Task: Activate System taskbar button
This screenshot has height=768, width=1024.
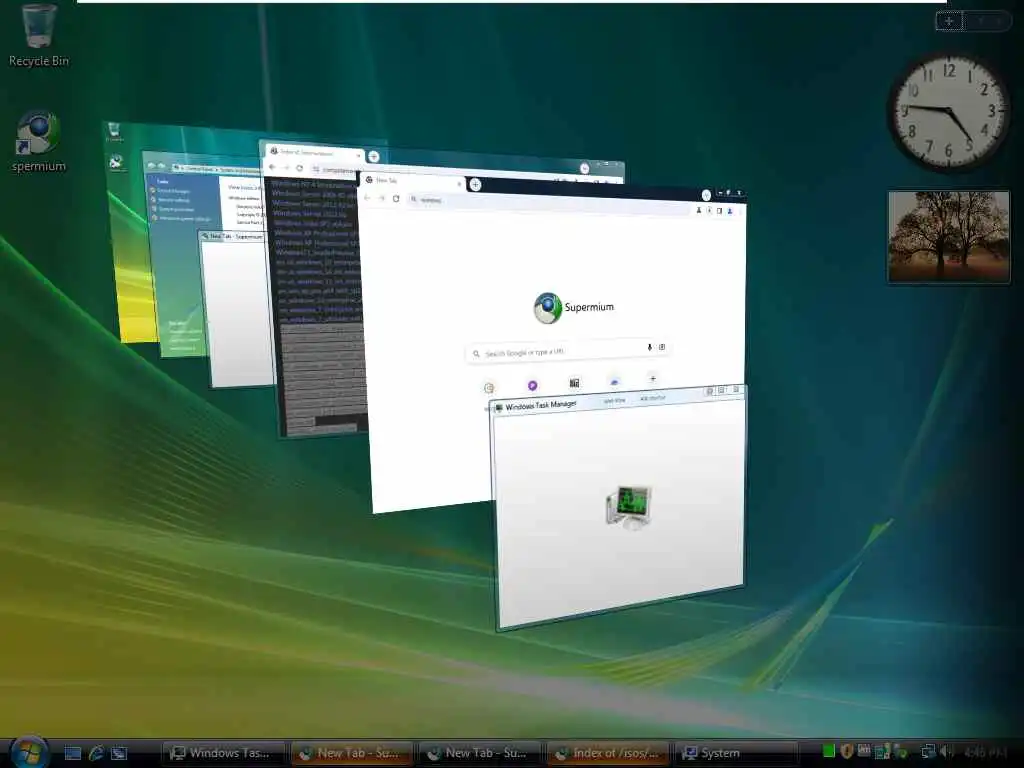Action: (x=735, y=753)
